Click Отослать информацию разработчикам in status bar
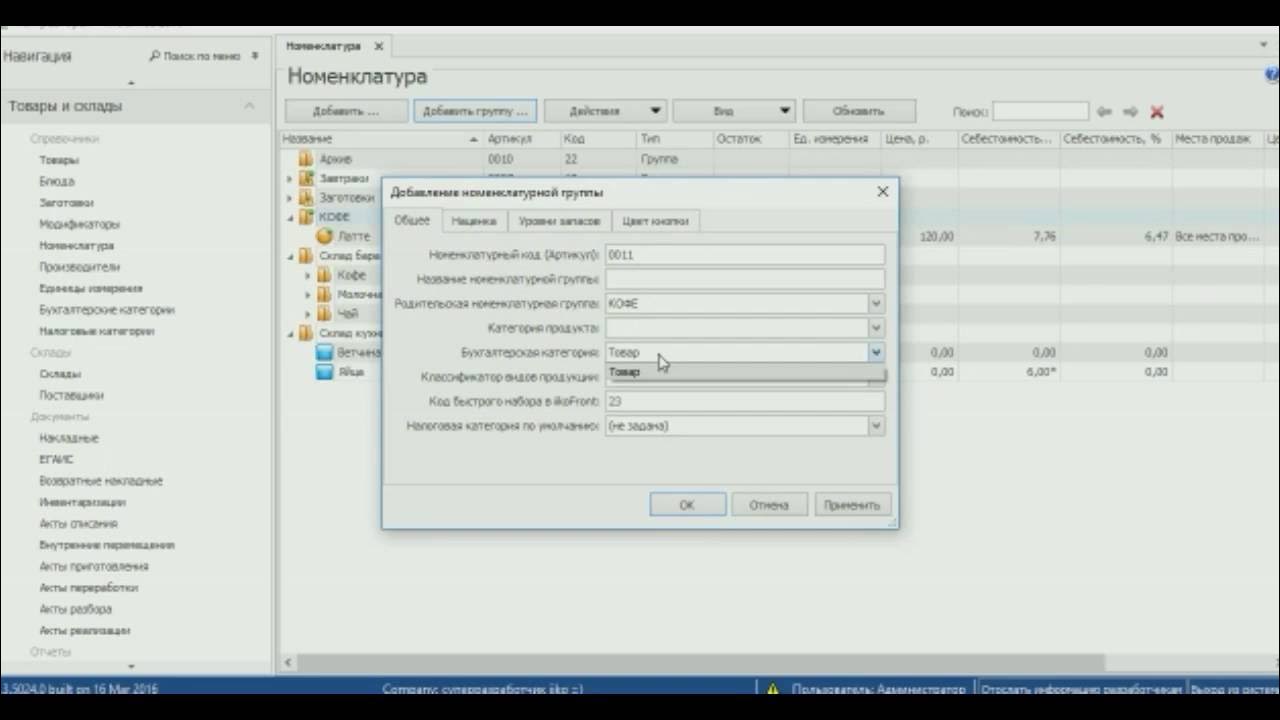 tap(1080, 689)
